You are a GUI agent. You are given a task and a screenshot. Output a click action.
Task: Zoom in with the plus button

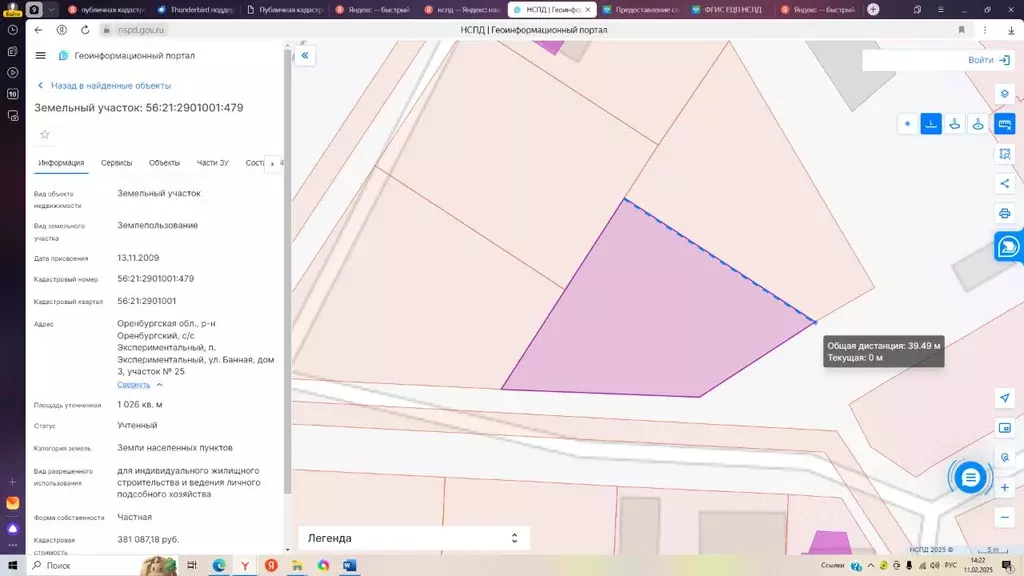pyautogui.click(x=1004, y=488)
